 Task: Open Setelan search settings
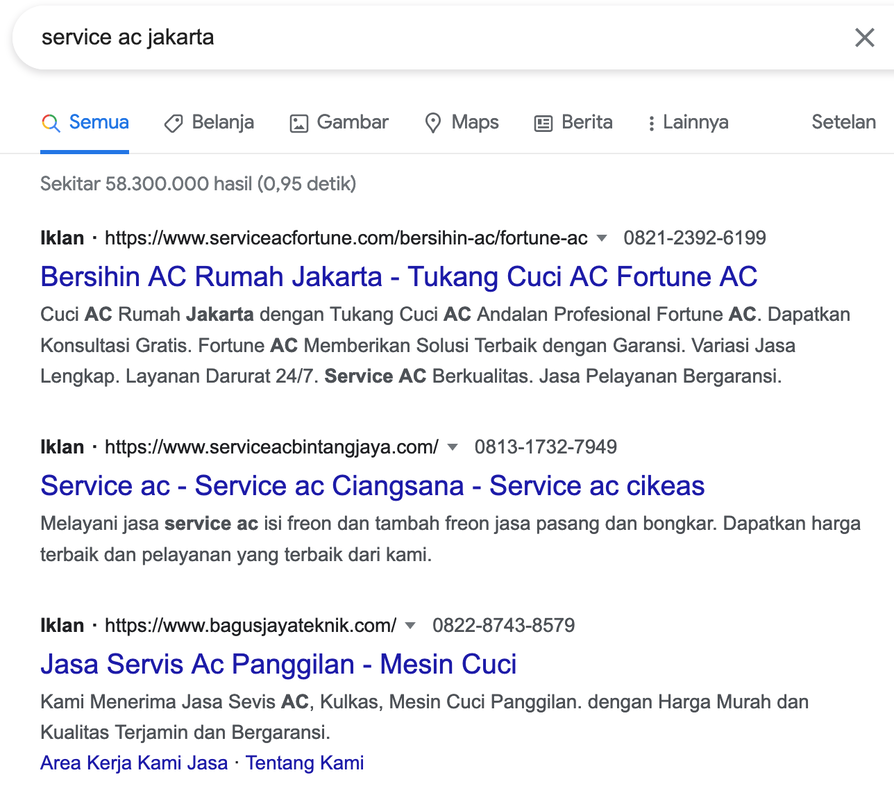point(843,122)
